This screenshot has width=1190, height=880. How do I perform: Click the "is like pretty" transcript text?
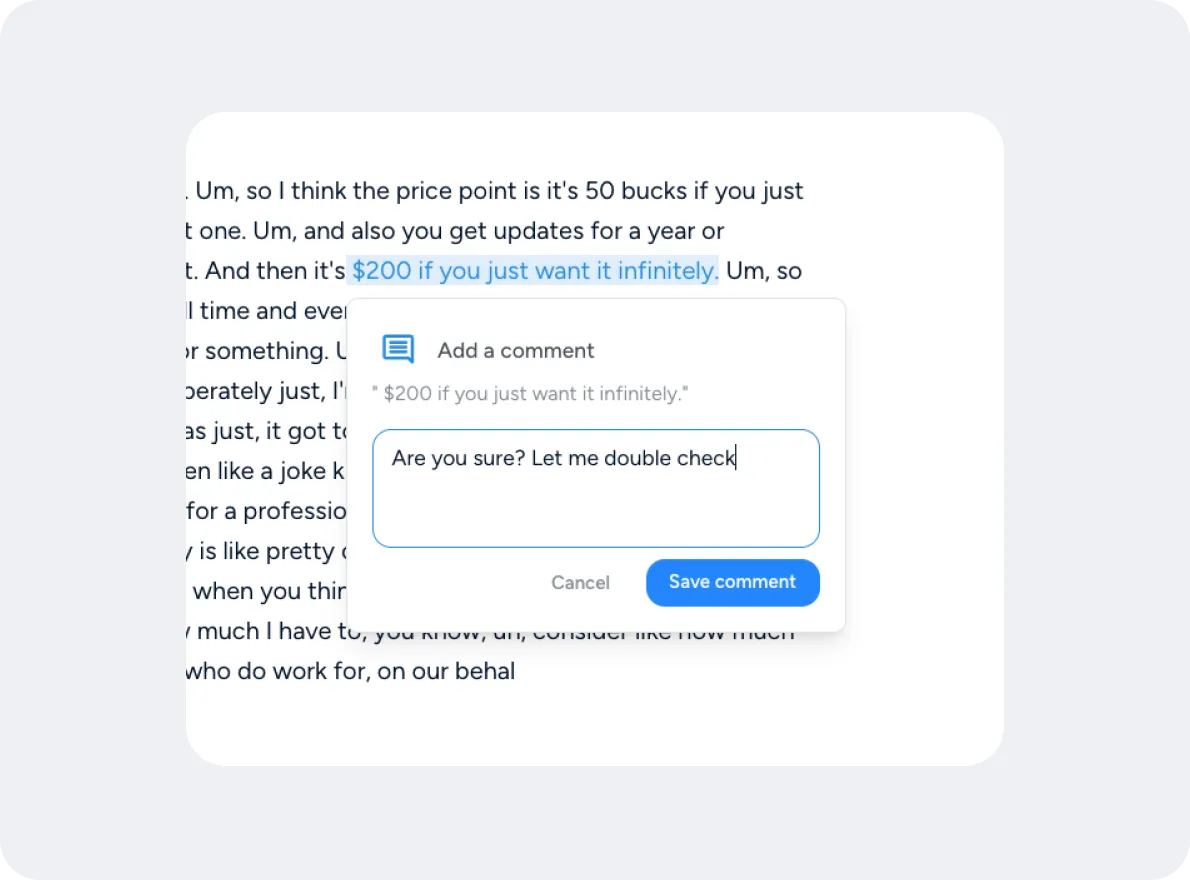(x=266, y=551)
